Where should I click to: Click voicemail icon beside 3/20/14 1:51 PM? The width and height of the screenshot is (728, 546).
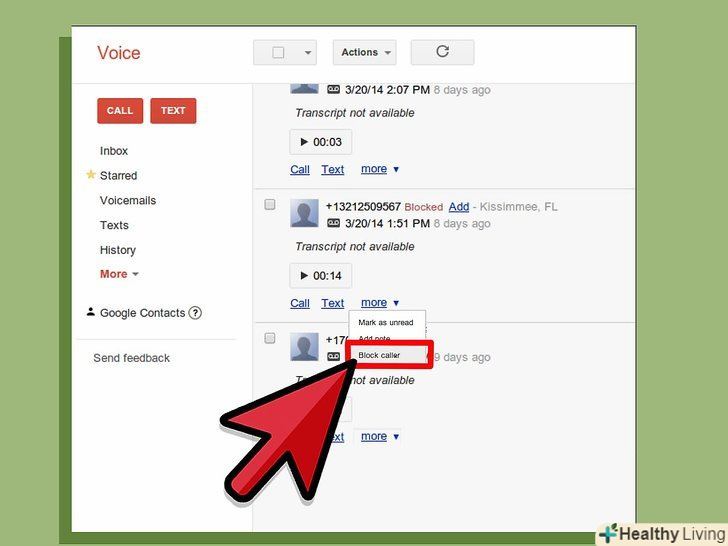pyautogui.click(x=333, y=223)
